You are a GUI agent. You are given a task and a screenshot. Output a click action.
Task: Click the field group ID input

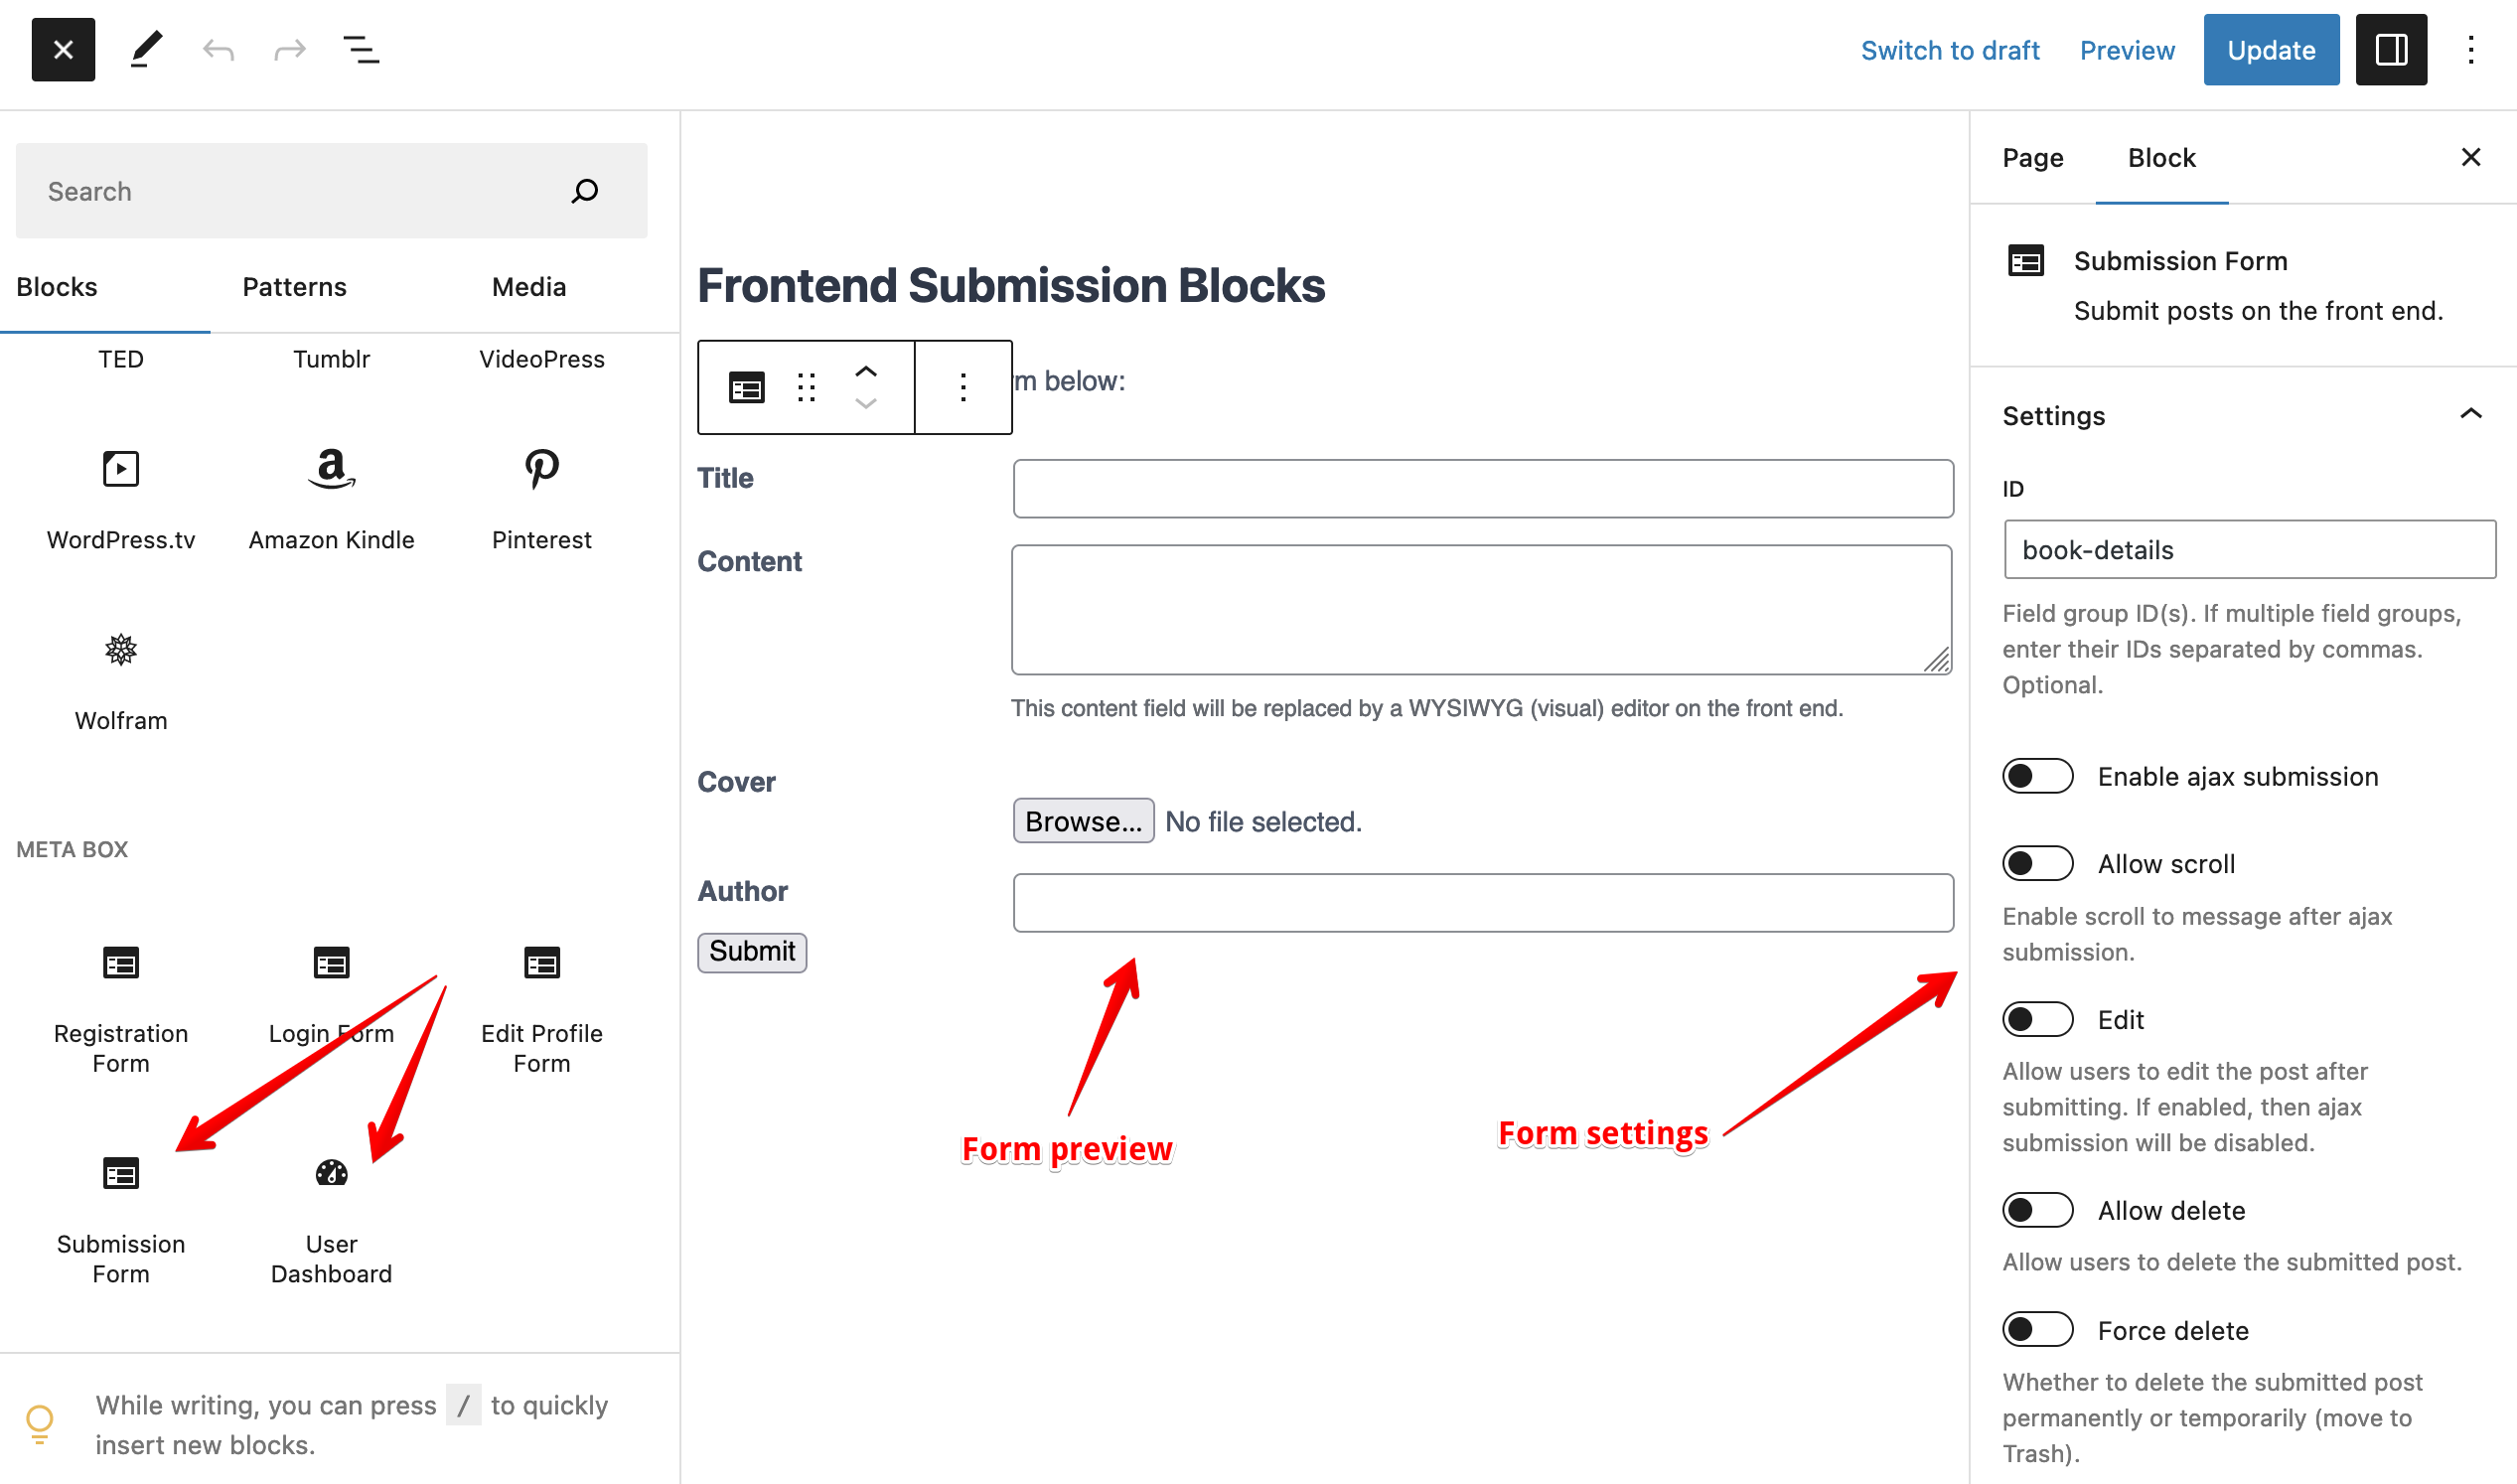[x=2249, y=549]
